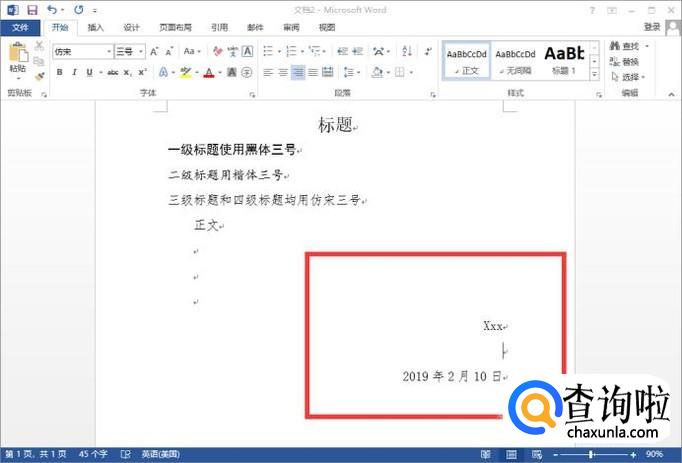Click the Copy icon under the scissors

pos(39,61)
